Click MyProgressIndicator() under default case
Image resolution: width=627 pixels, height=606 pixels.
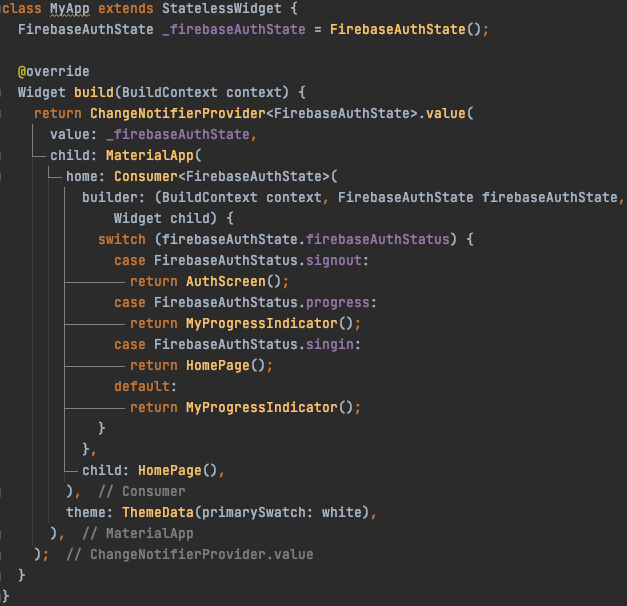270,408
